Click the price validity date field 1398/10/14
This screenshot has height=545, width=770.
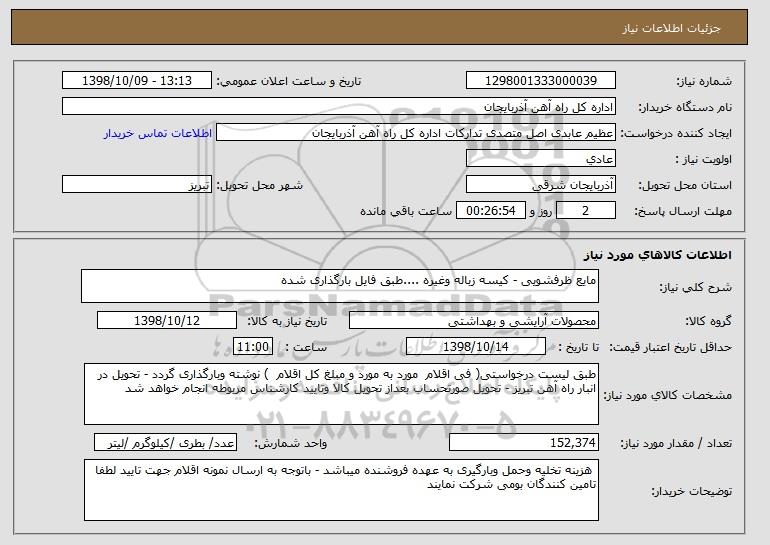click(x=476, y=347)
